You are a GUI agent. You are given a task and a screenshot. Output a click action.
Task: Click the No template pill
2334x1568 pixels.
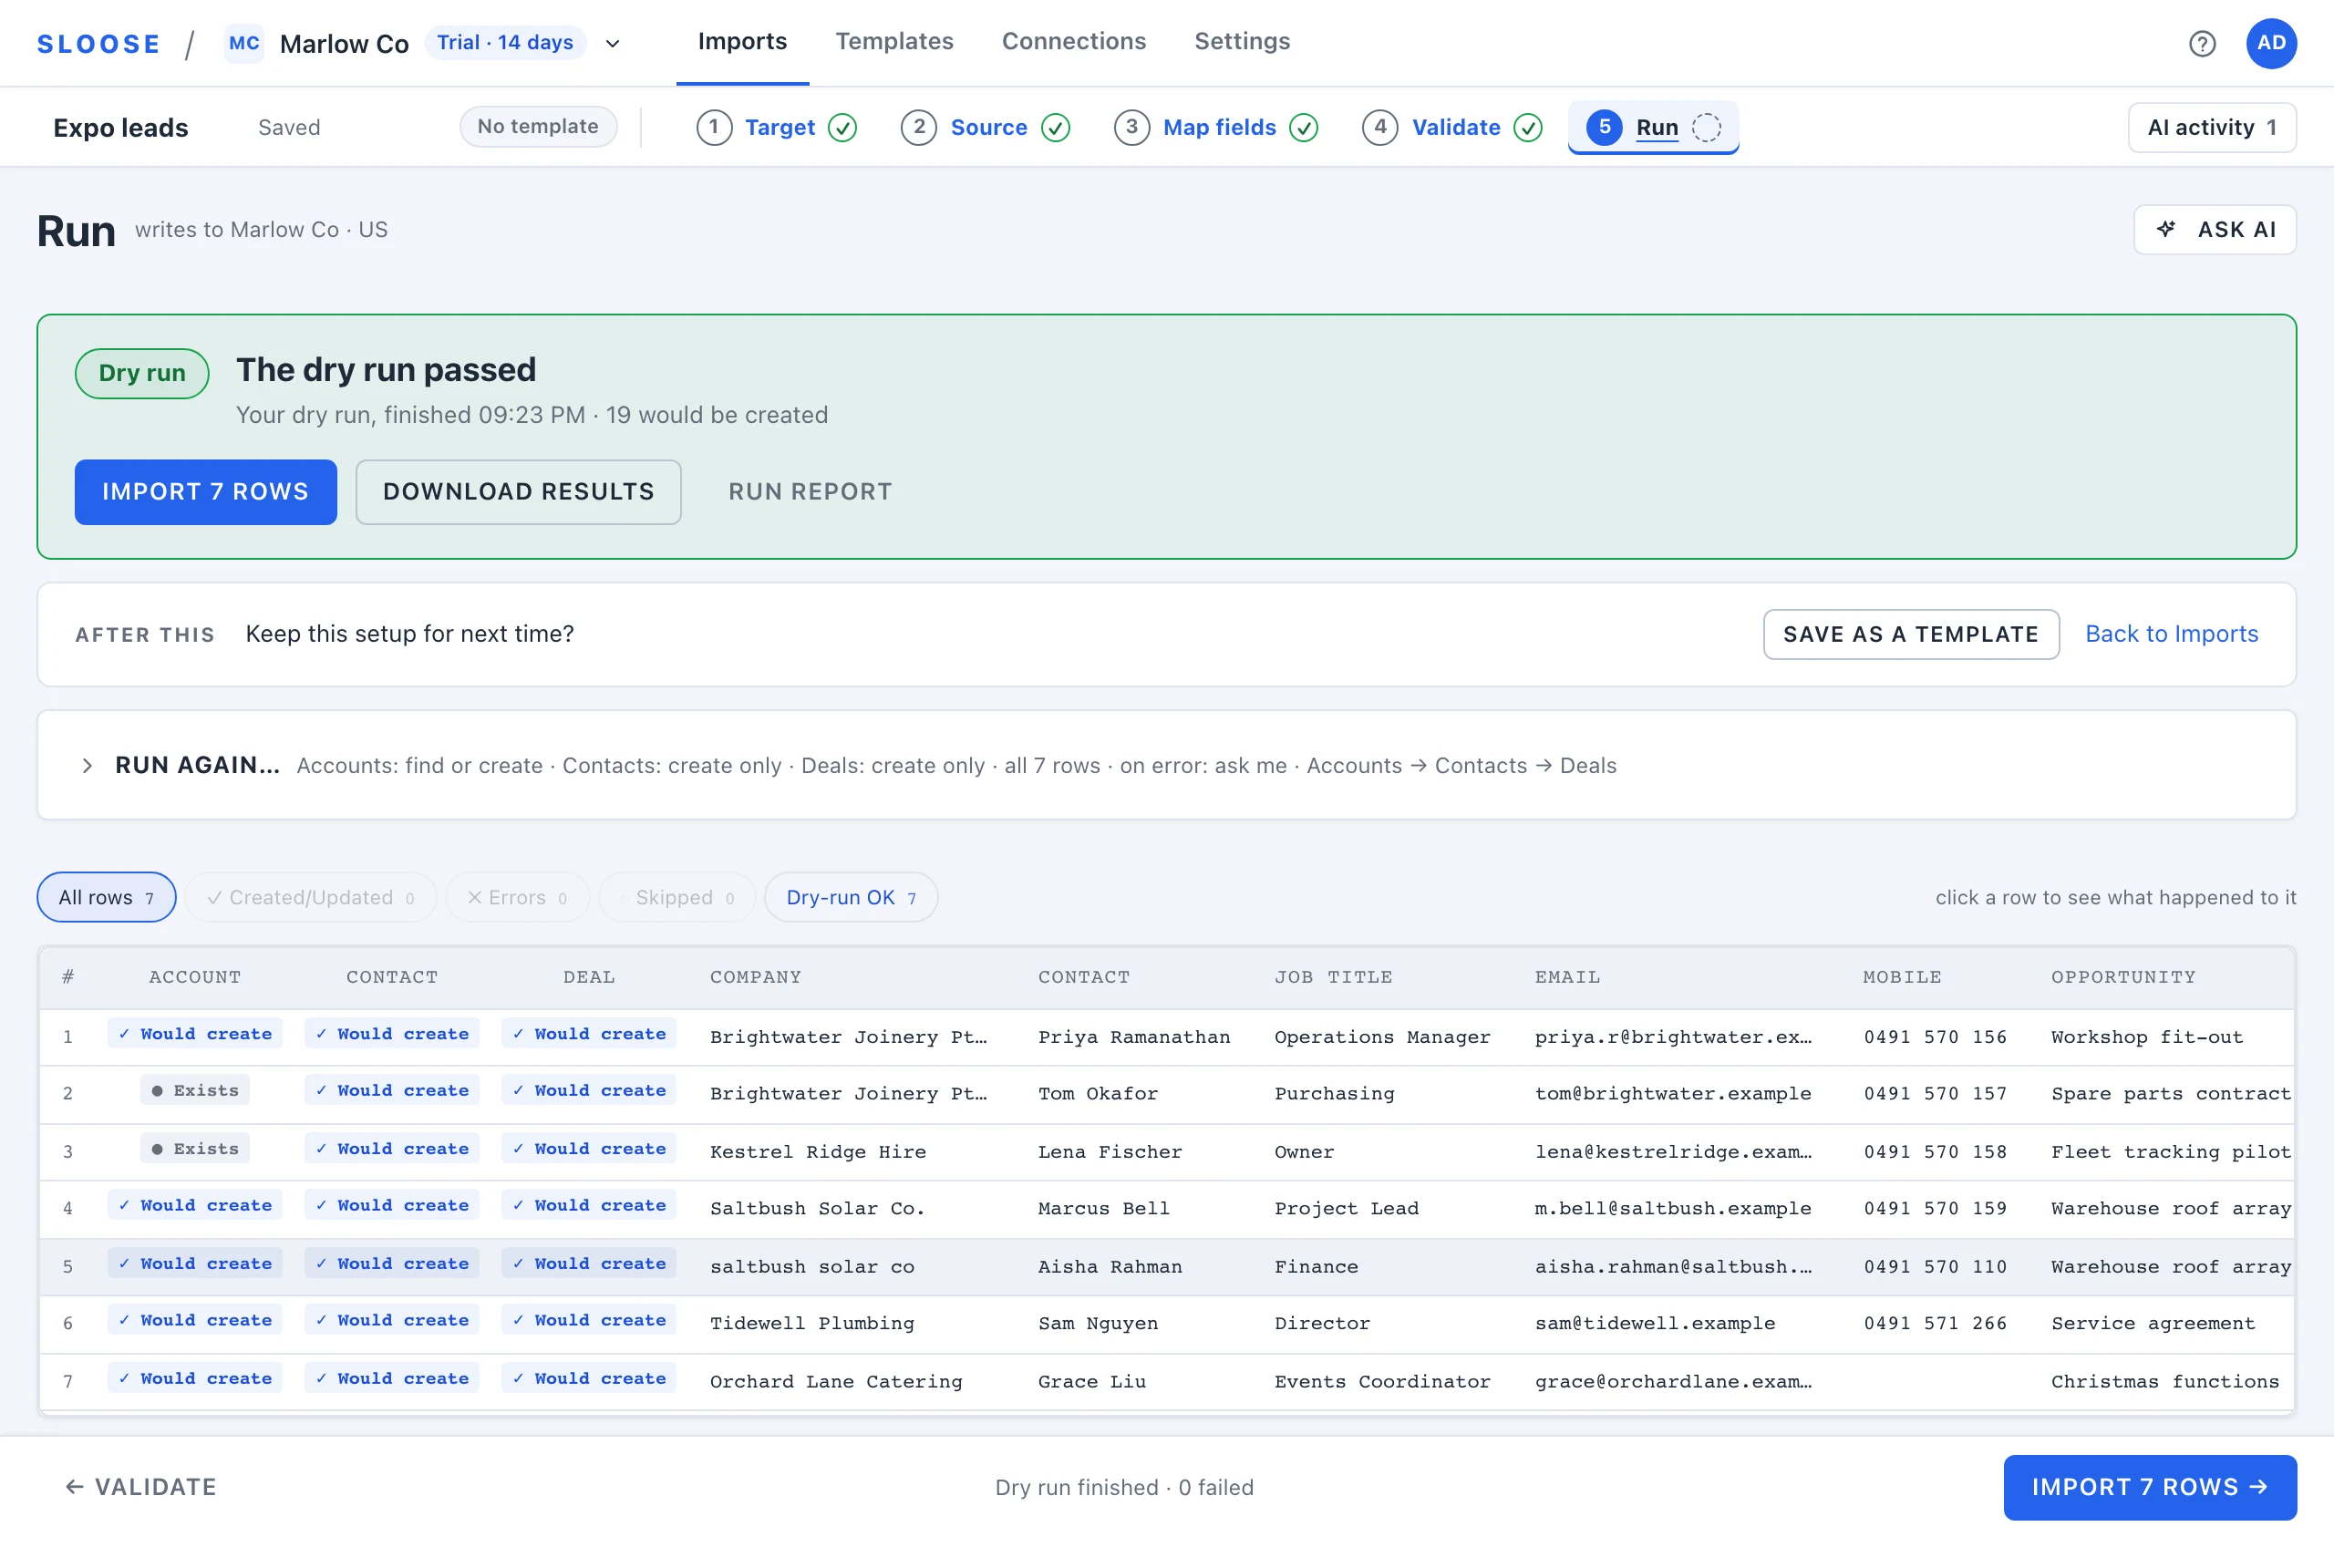[x=538, y=126]
